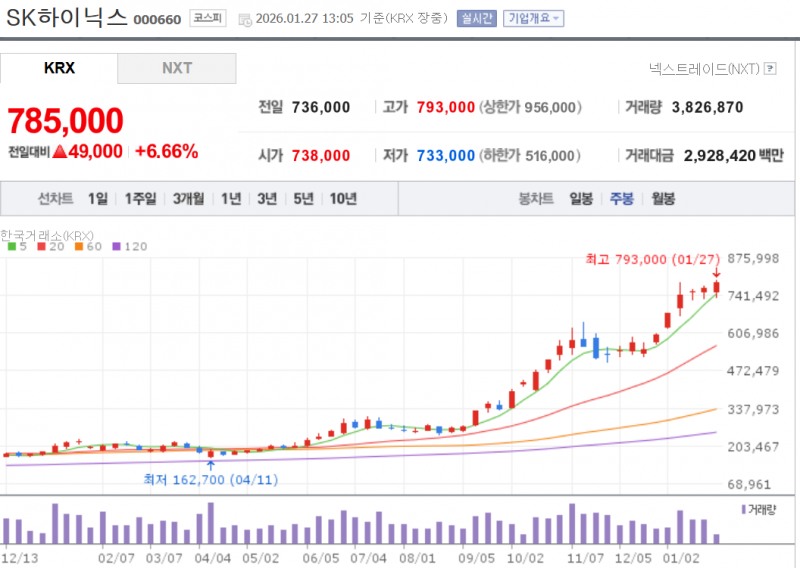The width and height of the screenshot is (800, 568).
Task: Click the clock icon beside the timestamp
Action: (245, 19)
